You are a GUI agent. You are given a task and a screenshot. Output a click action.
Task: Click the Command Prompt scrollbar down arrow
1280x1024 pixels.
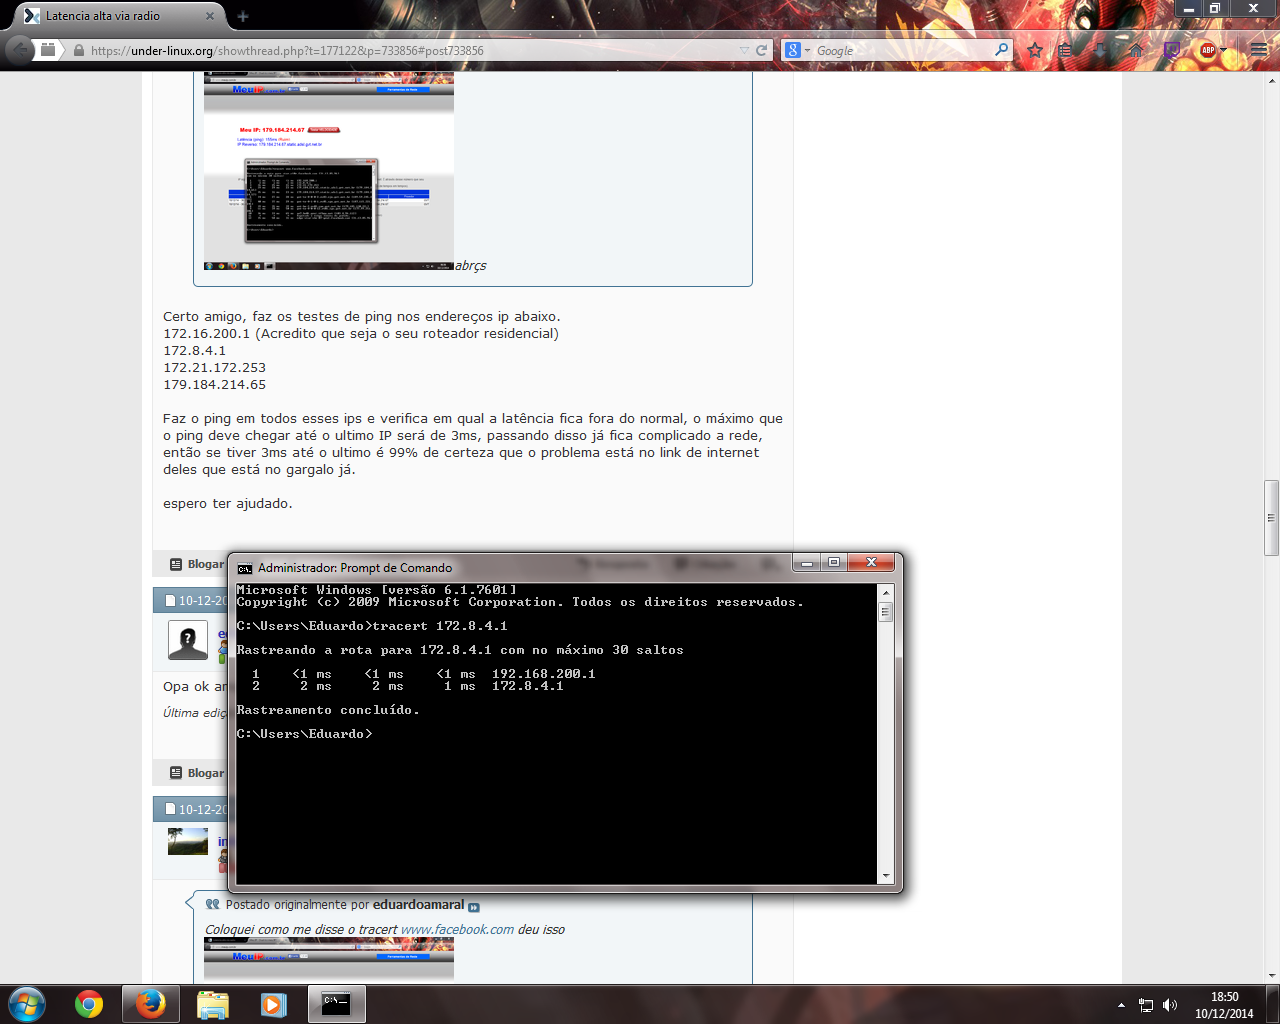885,876
